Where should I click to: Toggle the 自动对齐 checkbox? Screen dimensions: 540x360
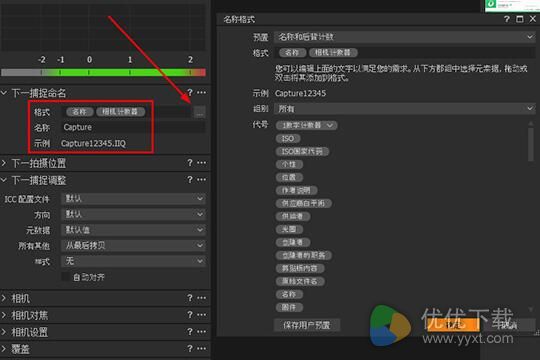(65, 277)
